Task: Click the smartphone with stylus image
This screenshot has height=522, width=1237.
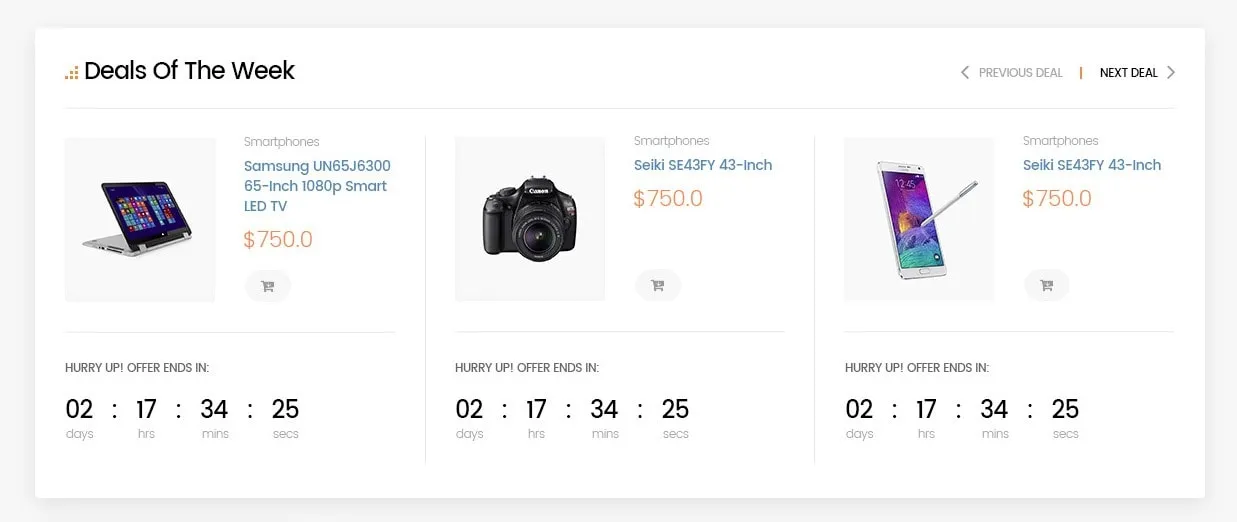Action: click(x=919, y=219)
